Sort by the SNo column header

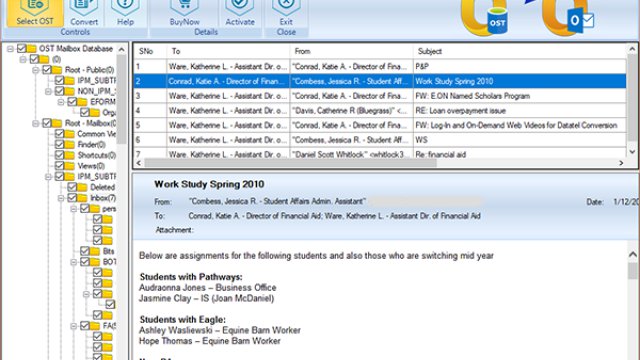(150, 51)
